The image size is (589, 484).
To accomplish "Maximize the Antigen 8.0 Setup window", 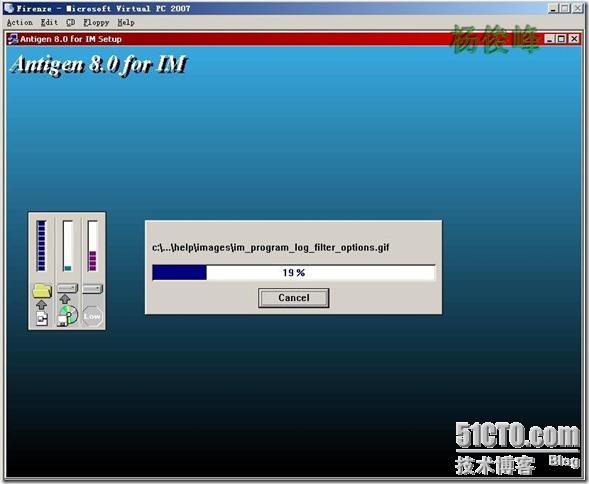I will pyautogui.click(x=562, y=39).
